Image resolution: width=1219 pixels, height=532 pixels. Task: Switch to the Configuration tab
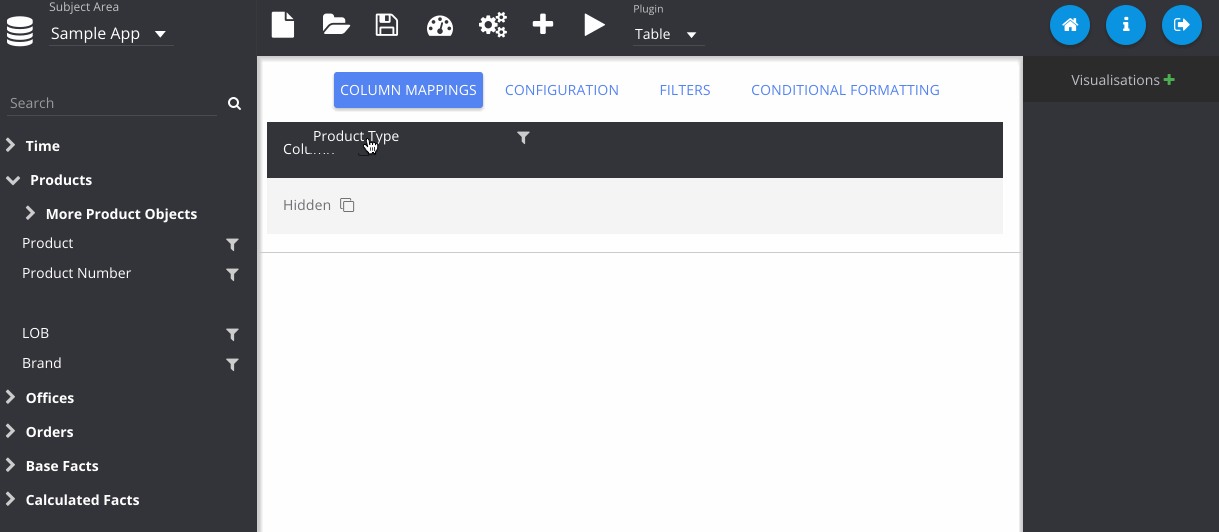[562, 90]
